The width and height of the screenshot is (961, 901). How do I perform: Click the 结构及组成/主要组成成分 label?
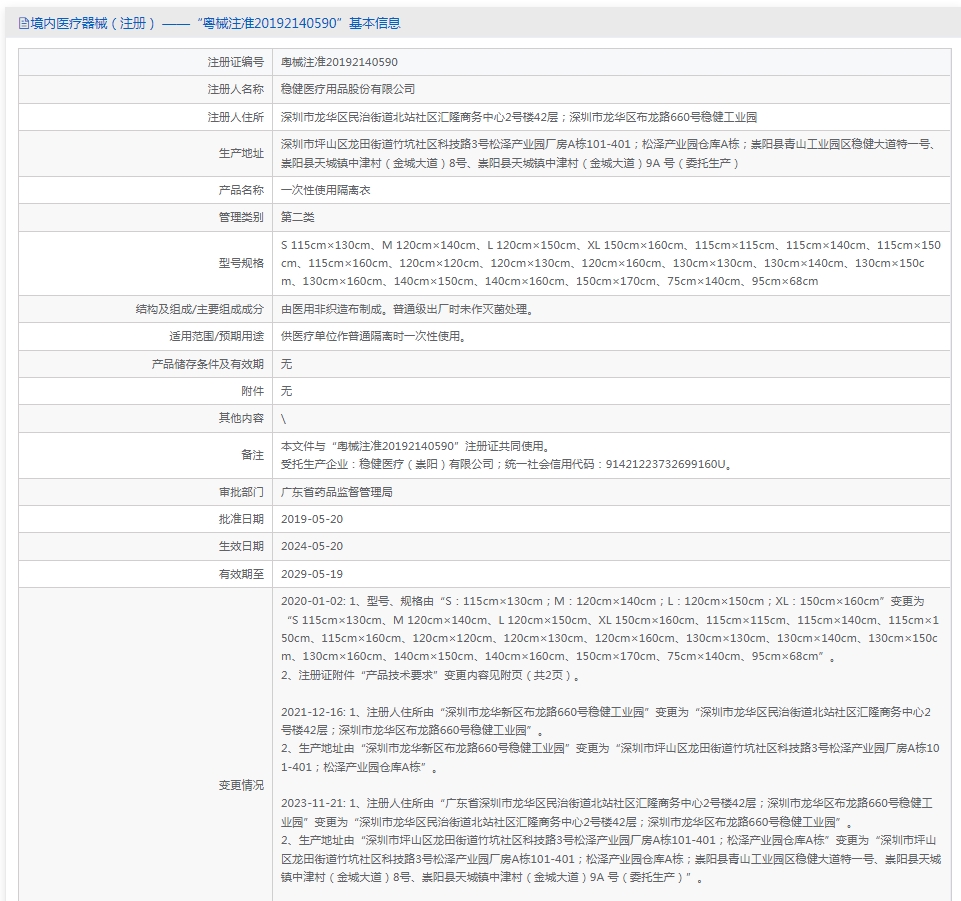tap(200, 309)
